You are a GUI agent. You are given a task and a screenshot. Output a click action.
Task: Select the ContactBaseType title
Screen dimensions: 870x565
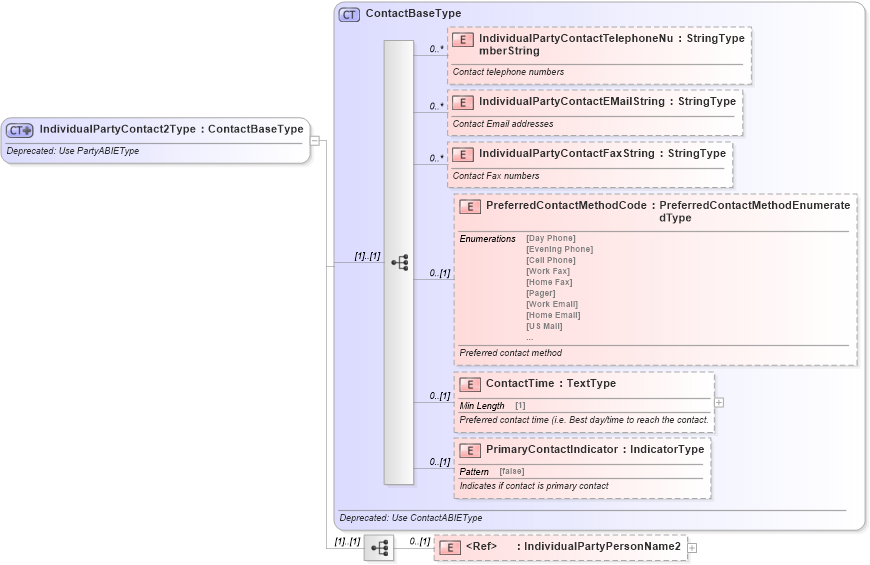point(413,13)
